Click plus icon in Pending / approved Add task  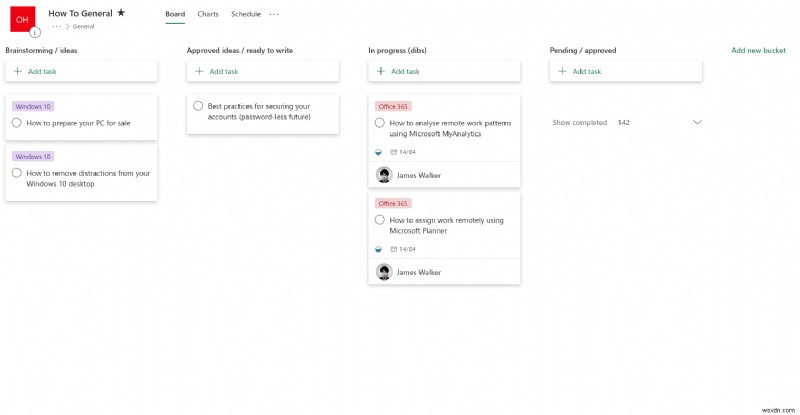(562, 71)
